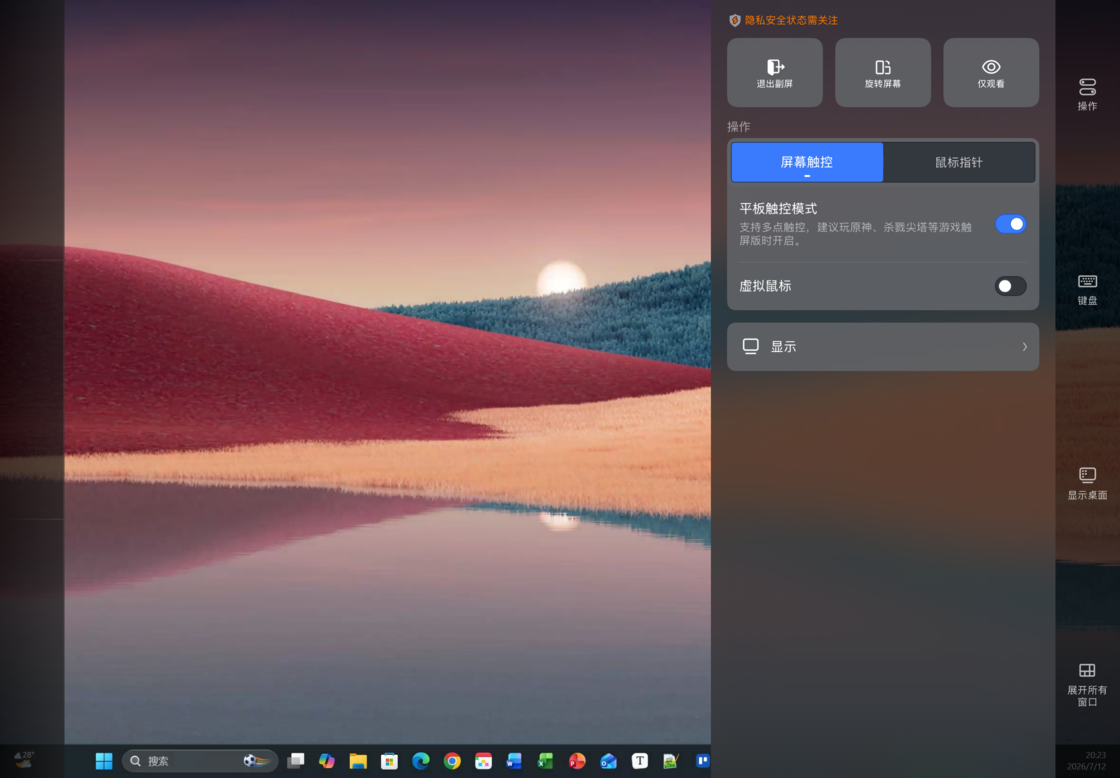Image resolution: width=1120 pixels, height=778 pixels.
Task: Open the 键盘 keyboard sidebar item
Action: [1087, 289]
